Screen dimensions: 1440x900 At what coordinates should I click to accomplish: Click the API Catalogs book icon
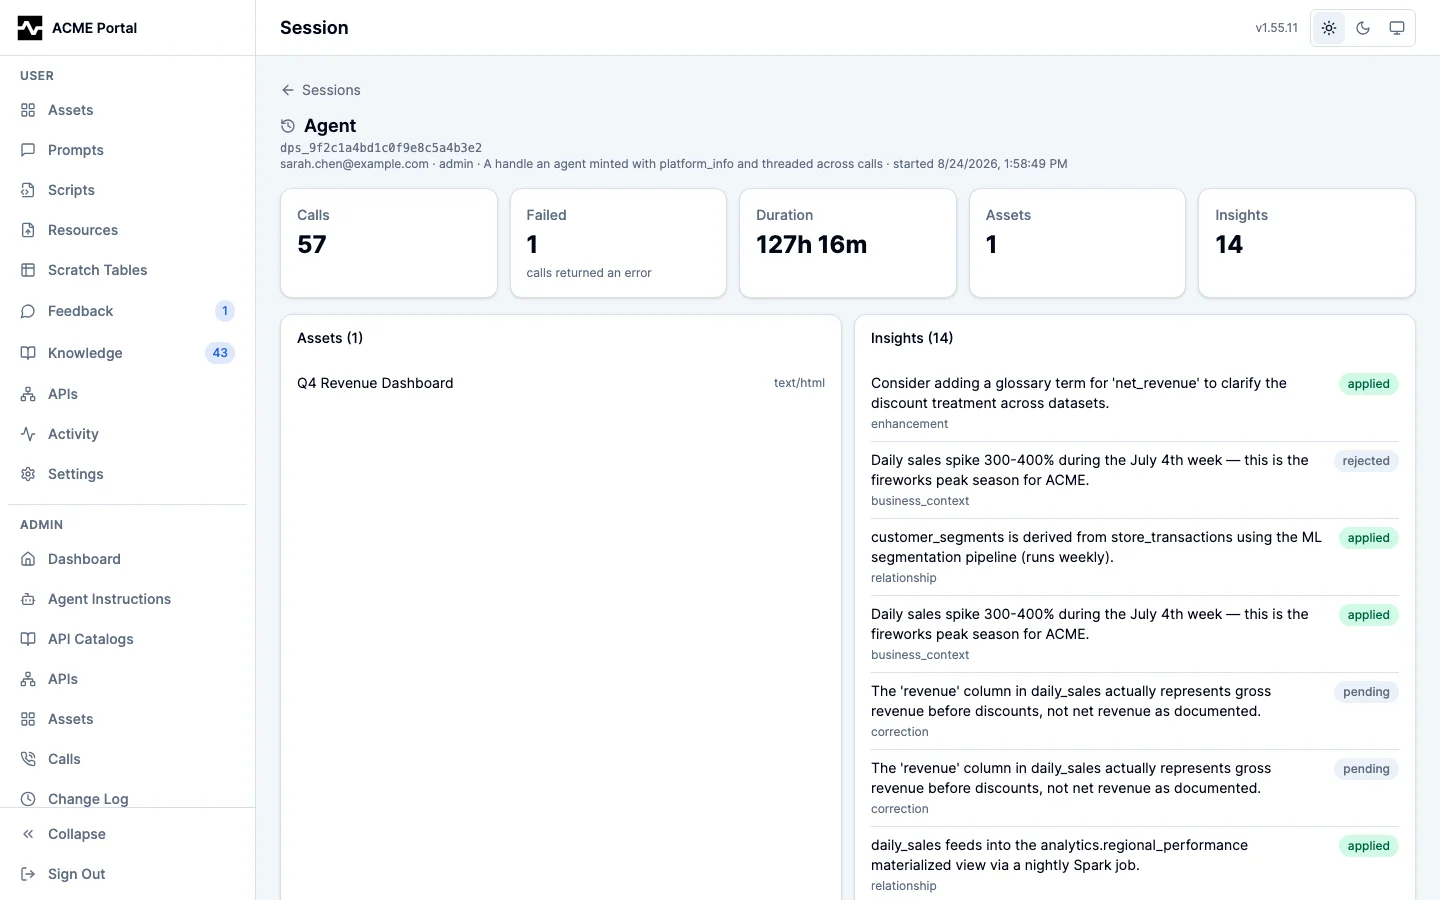[x=28, y=639]
